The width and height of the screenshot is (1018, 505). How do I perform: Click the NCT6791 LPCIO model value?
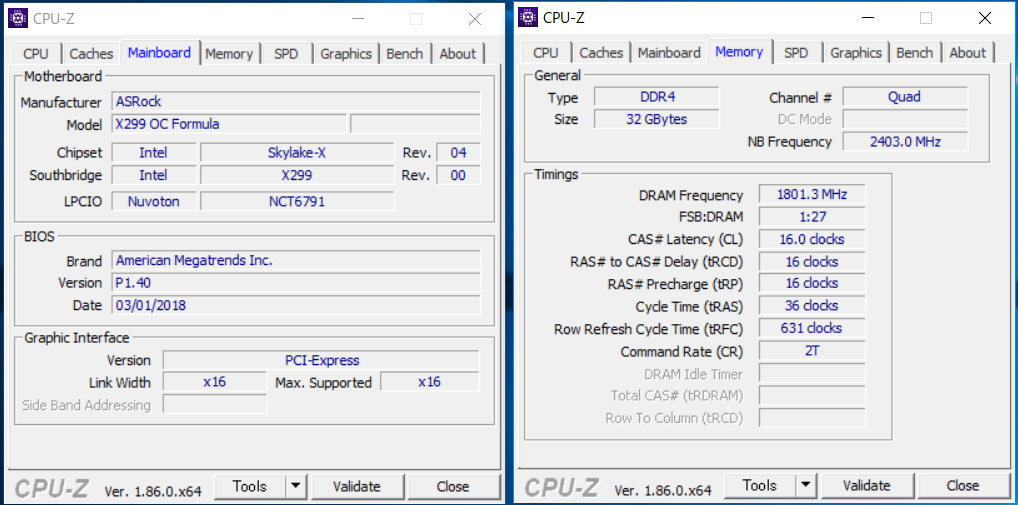click(297, 202)
